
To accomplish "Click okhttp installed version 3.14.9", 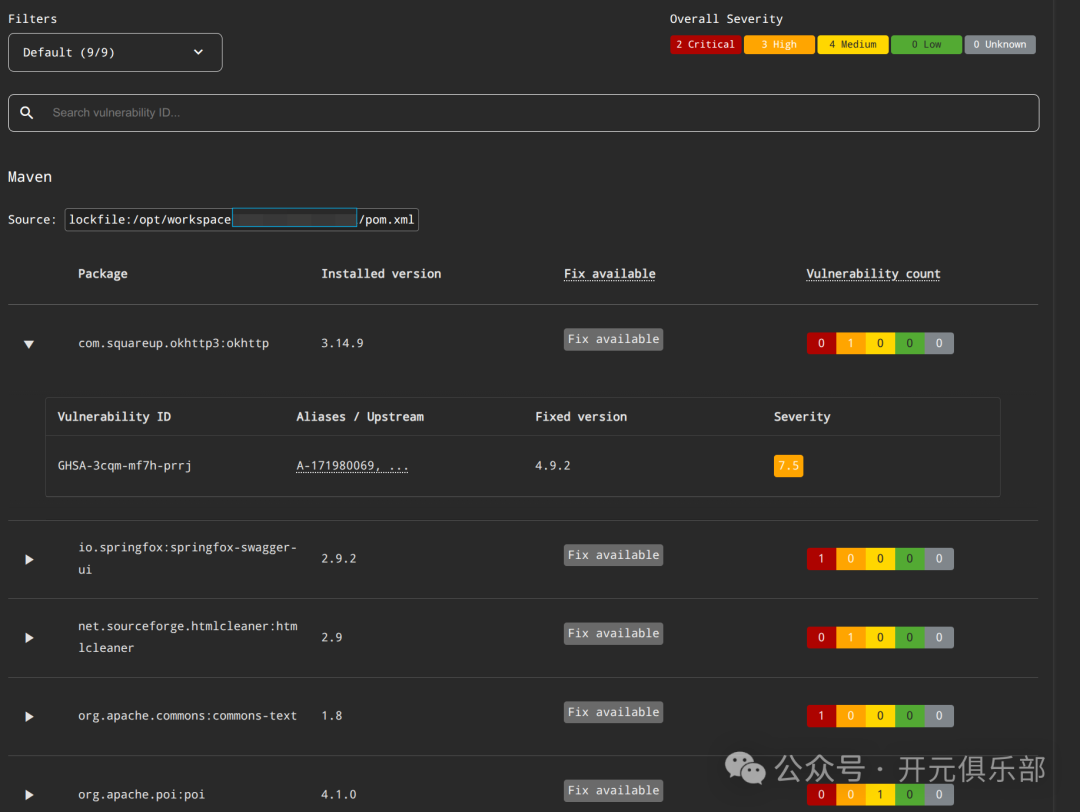I will click(x=342, y=344).
